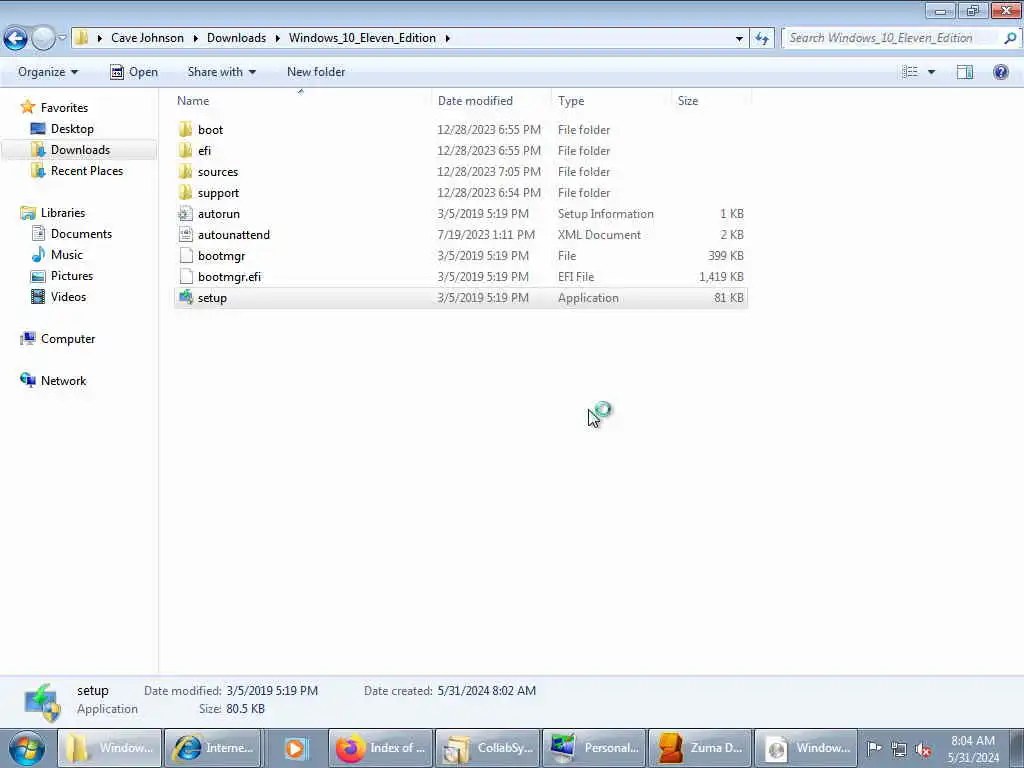Image resolution: width=1024 pixels, height=768 pixels.
Task: Click the Windows Start orb
Action: point(27,748)
